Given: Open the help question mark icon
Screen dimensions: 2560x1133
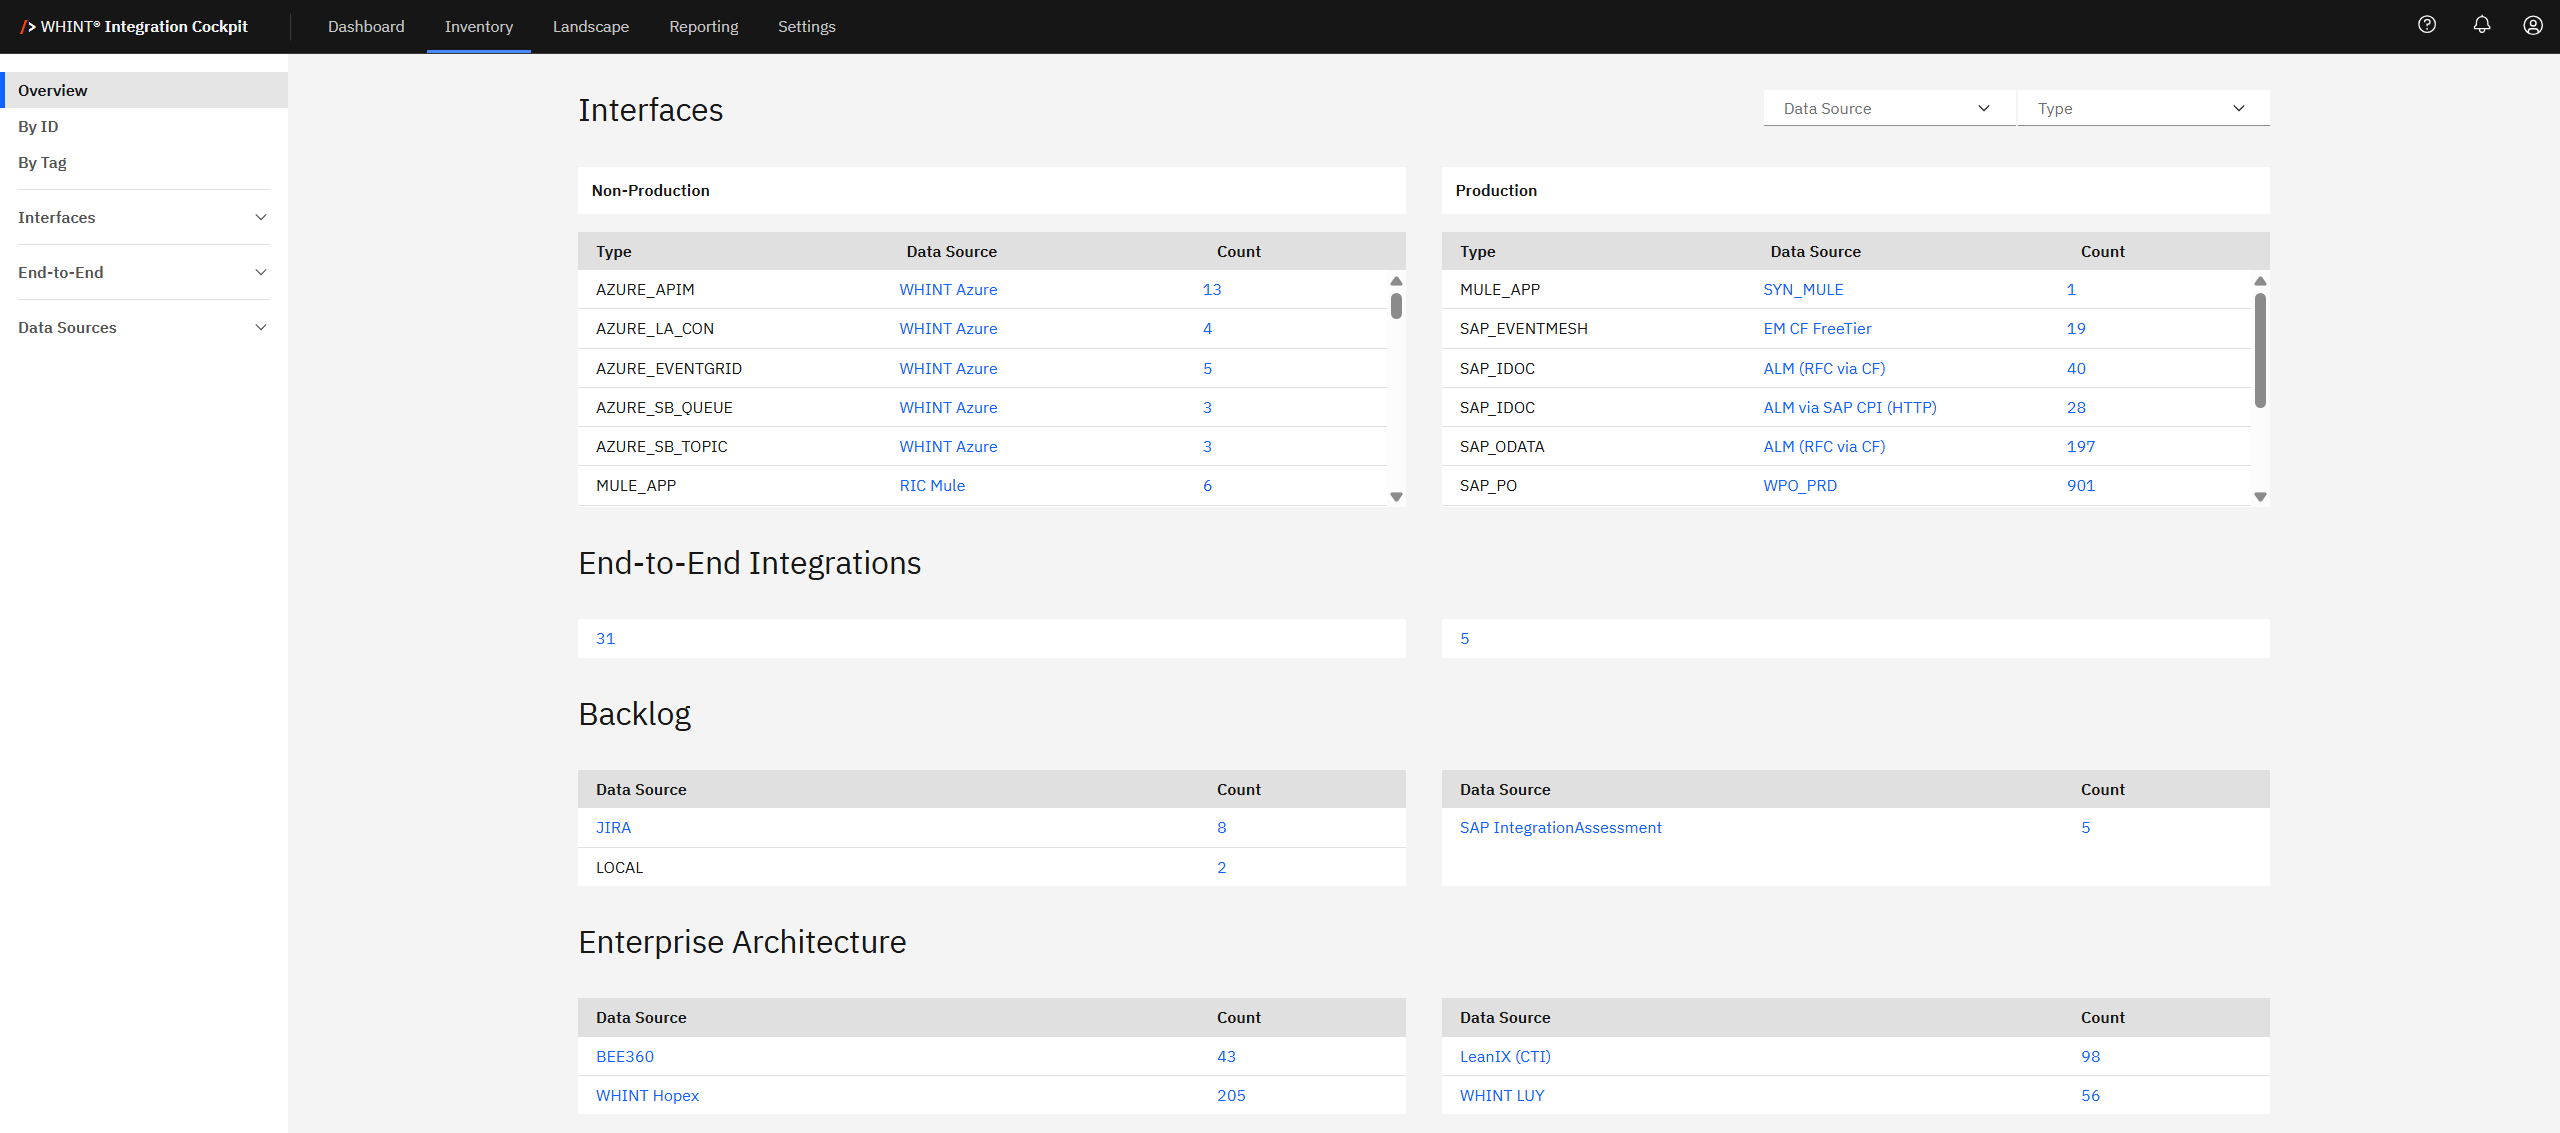Looking at the screenshot, I should click(2427, 26).
